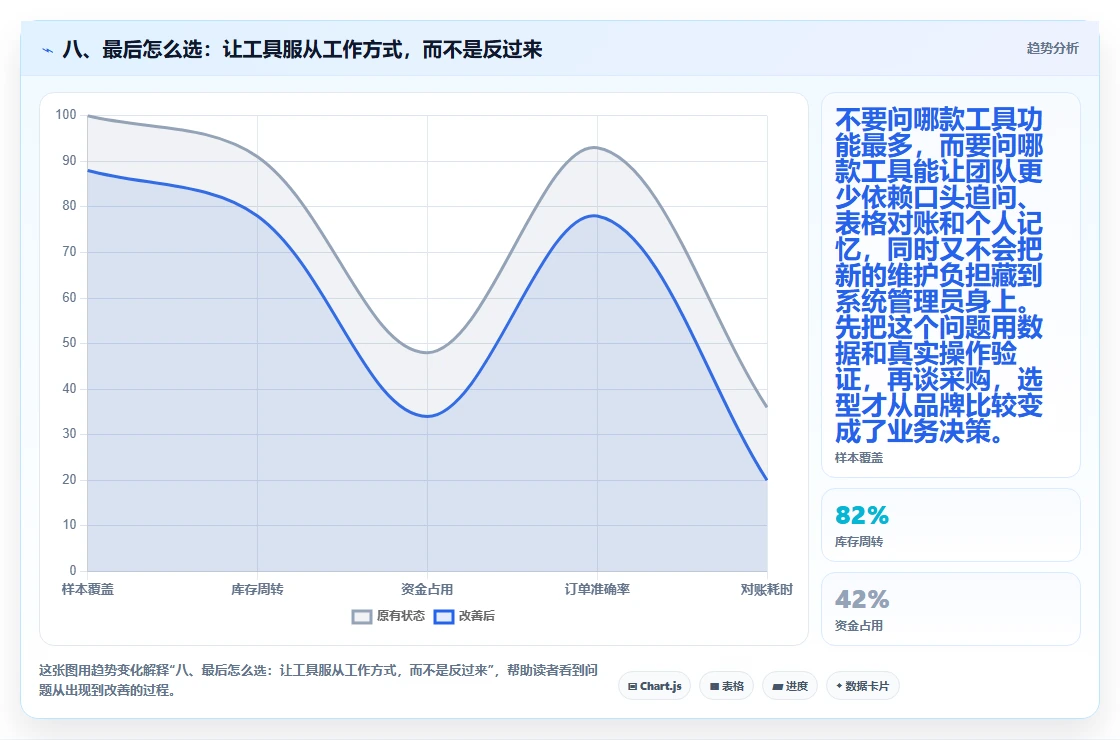This screenshot has width=1120, height=740.
Task: Click the 82% 库存周转 stat card
Action: 951,525
